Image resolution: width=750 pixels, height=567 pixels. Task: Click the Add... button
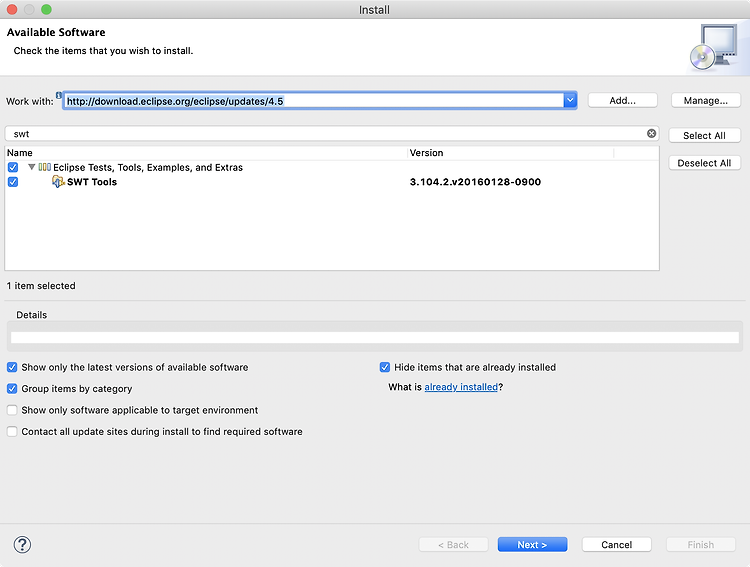[x=622, y=100]
